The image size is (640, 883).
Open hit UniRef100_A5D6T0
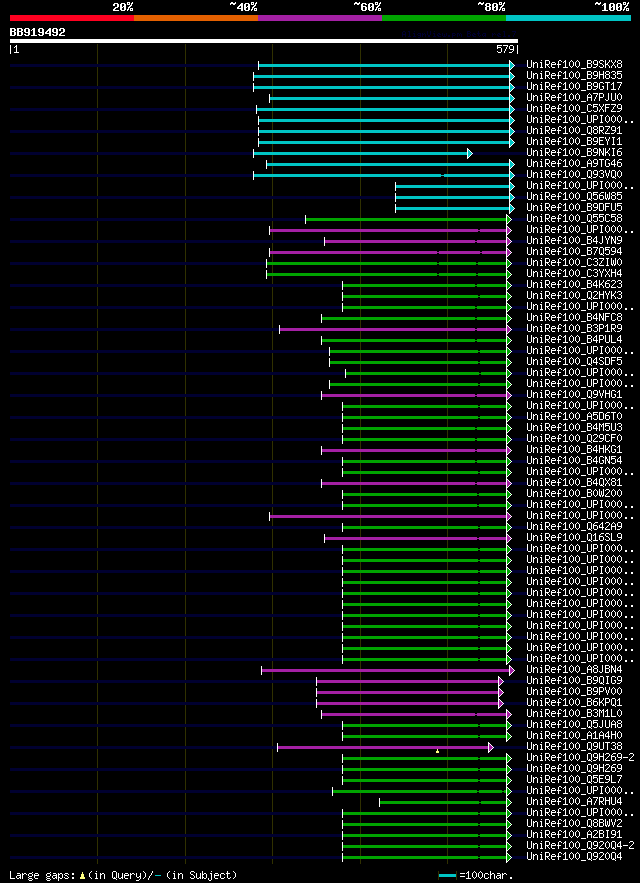(x=574, y=416)
